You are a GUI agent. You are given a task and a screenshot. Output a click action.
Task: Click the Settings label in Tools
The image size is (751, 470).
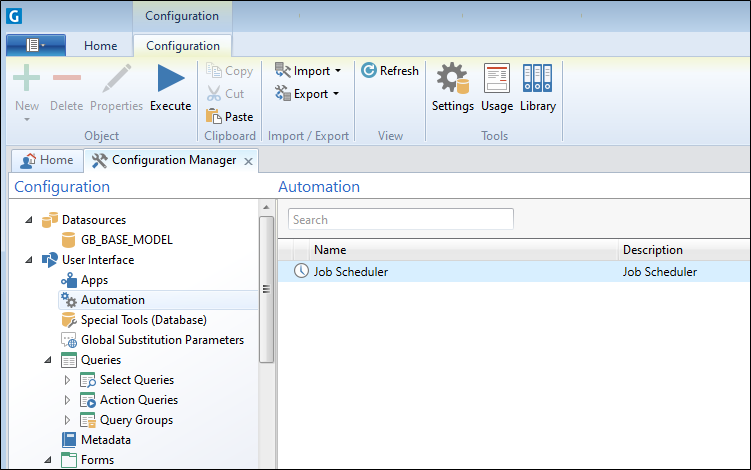(x=453, y=106)
